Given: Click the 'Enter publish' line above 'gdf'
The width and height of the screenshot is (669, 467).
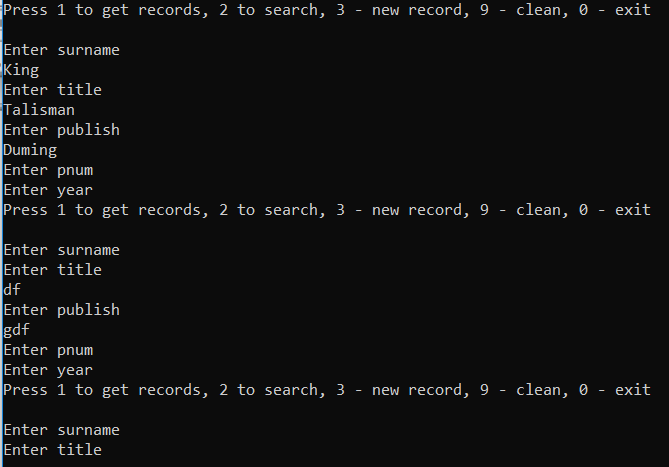Looking at the screenshot, I should (61, 310).
